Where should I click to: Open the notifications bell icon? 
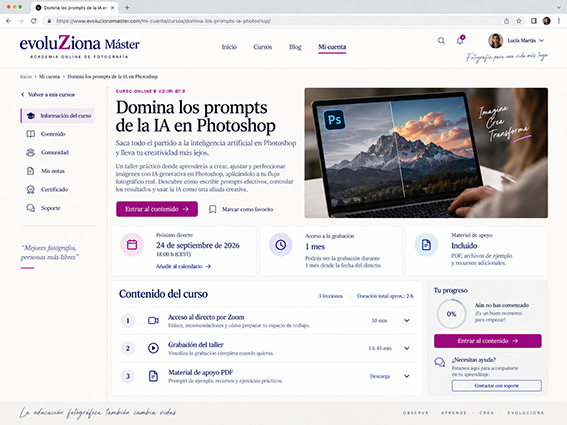point(460,40)
